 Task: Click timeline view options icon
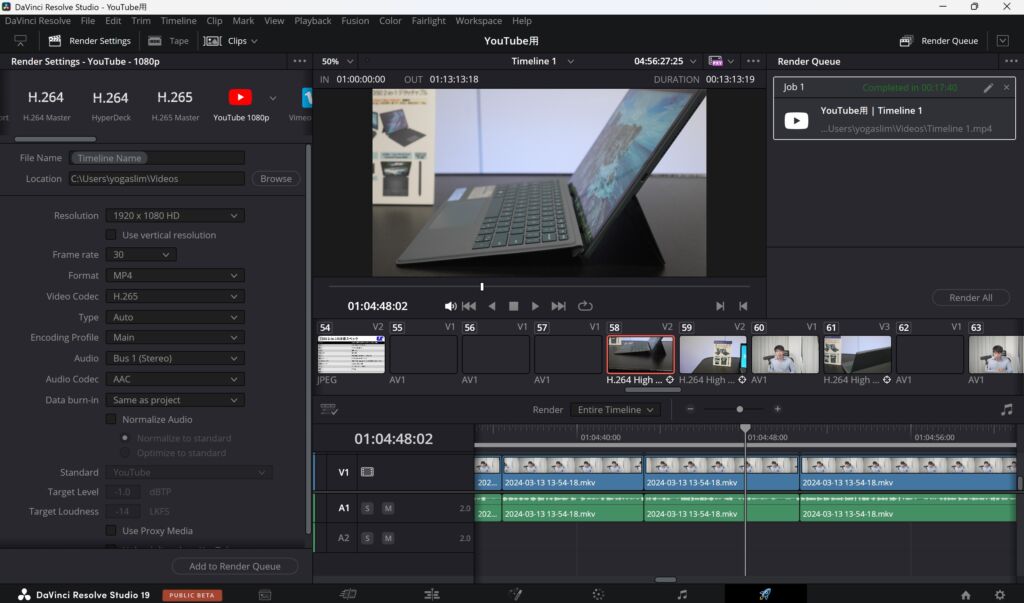[x=329, y=410]
